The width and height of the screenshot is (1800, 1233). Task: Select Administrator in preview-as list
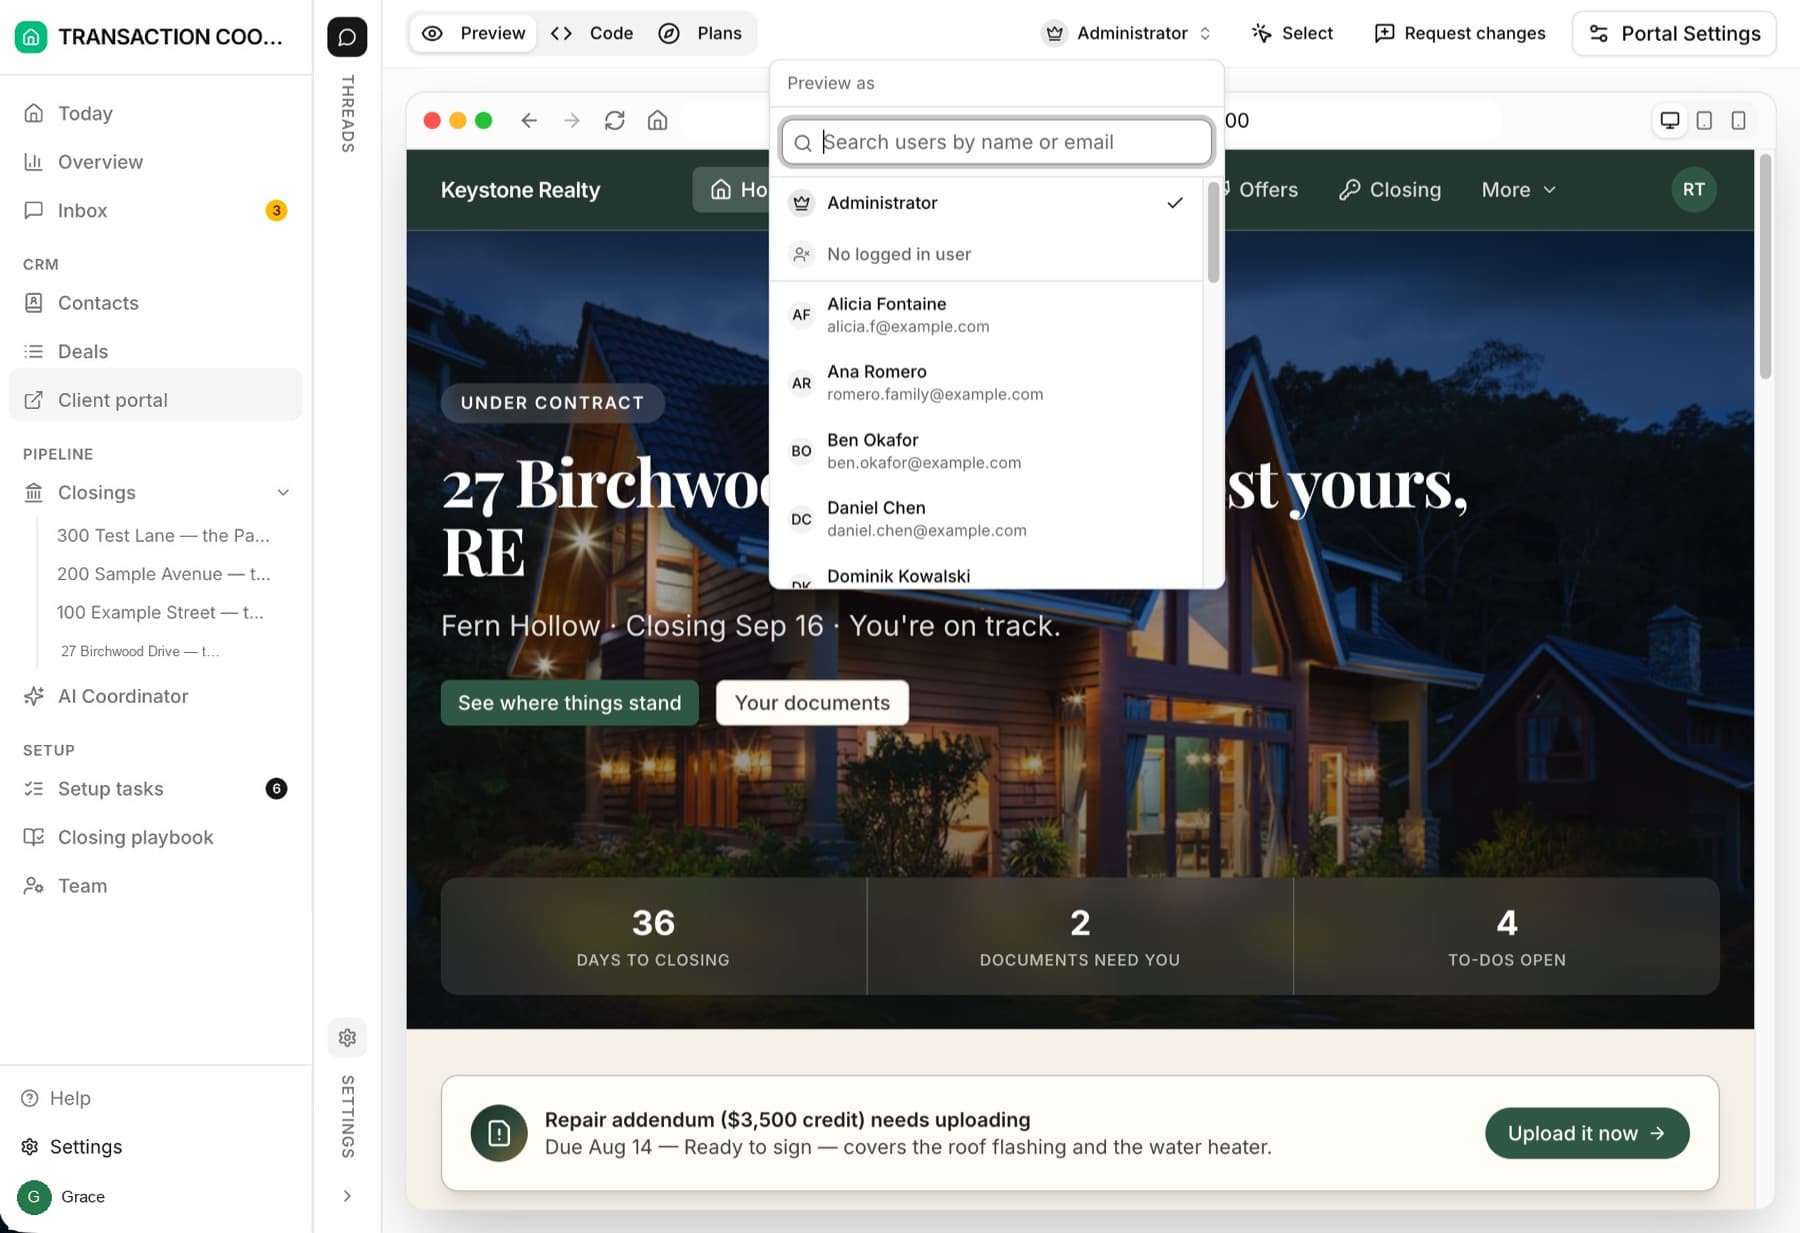986,202
